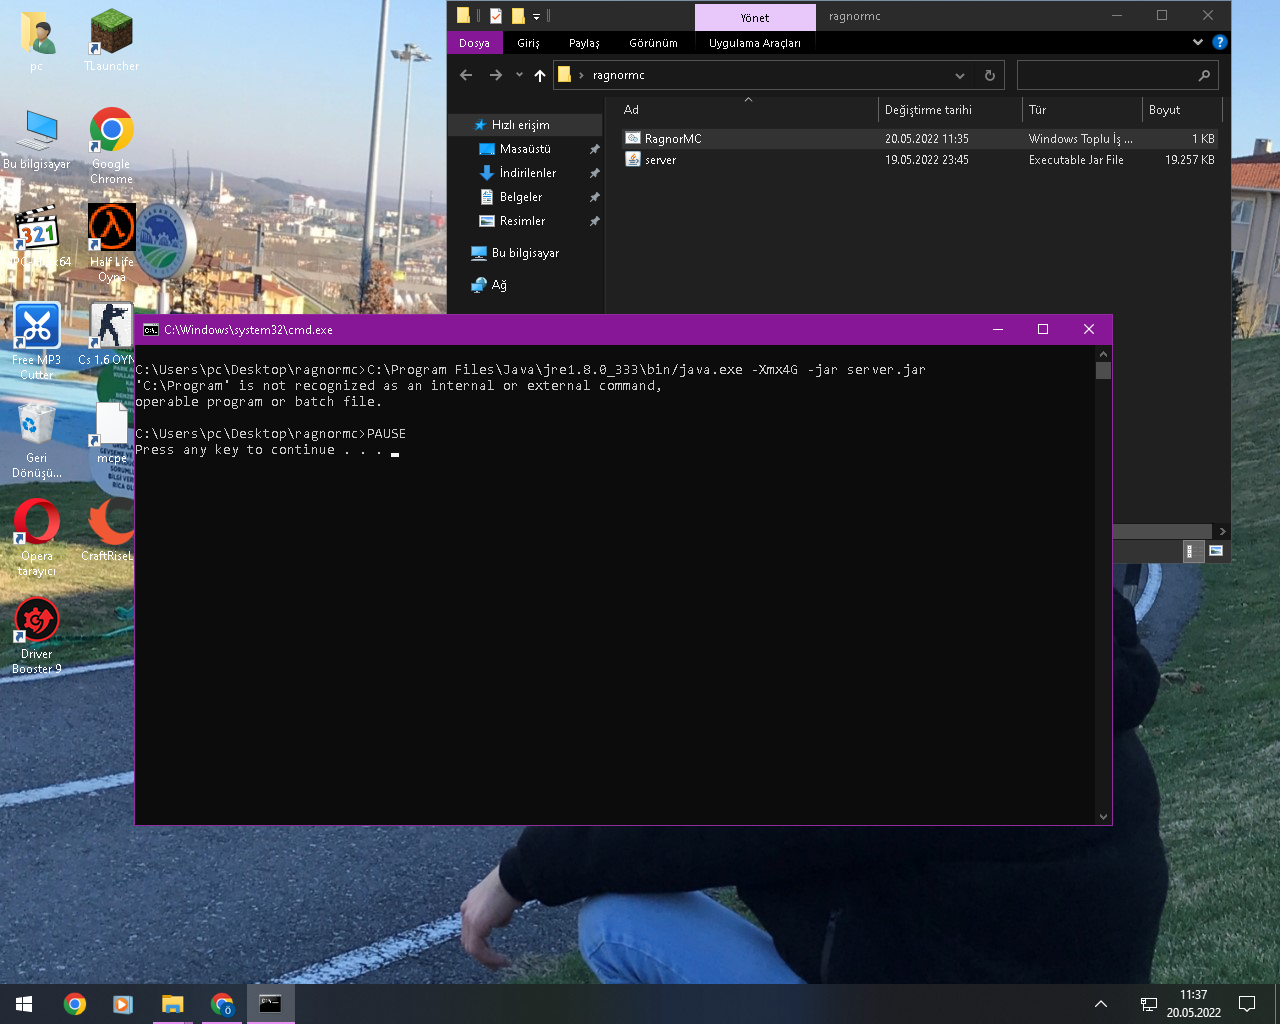The height and width of the screenshot is (1024, 1280).
Task: Click the ragnormc address bar path
Action: click(x=619, y=75)
